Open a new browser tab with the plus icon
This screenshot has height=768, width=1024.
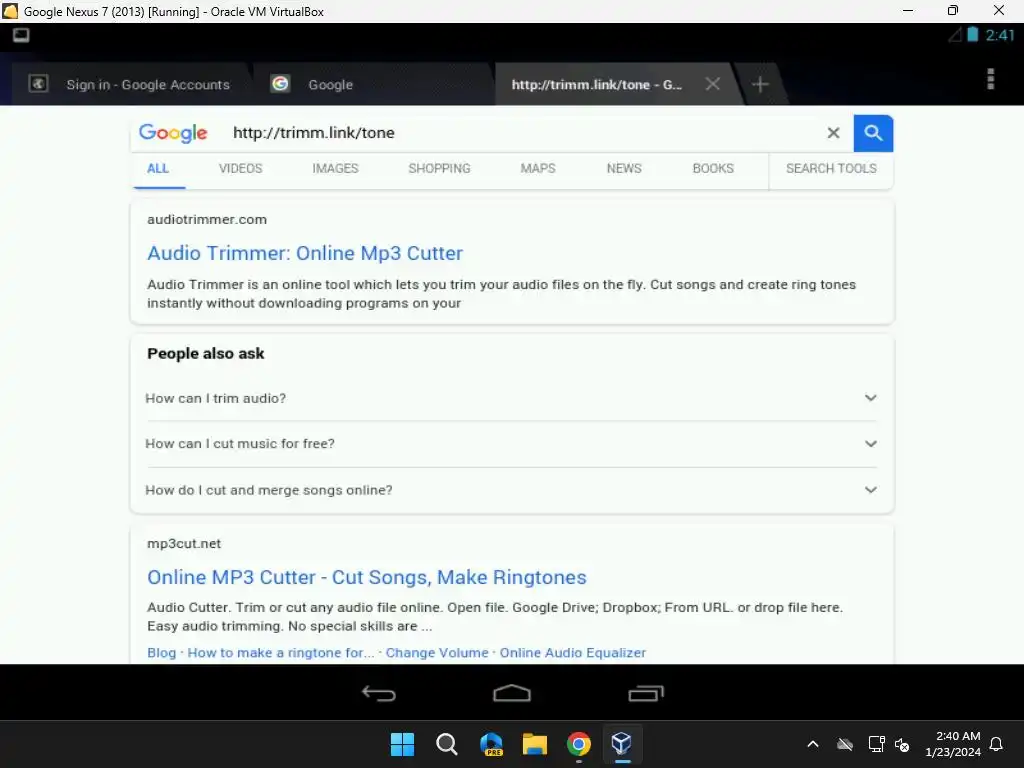point(760,84)
